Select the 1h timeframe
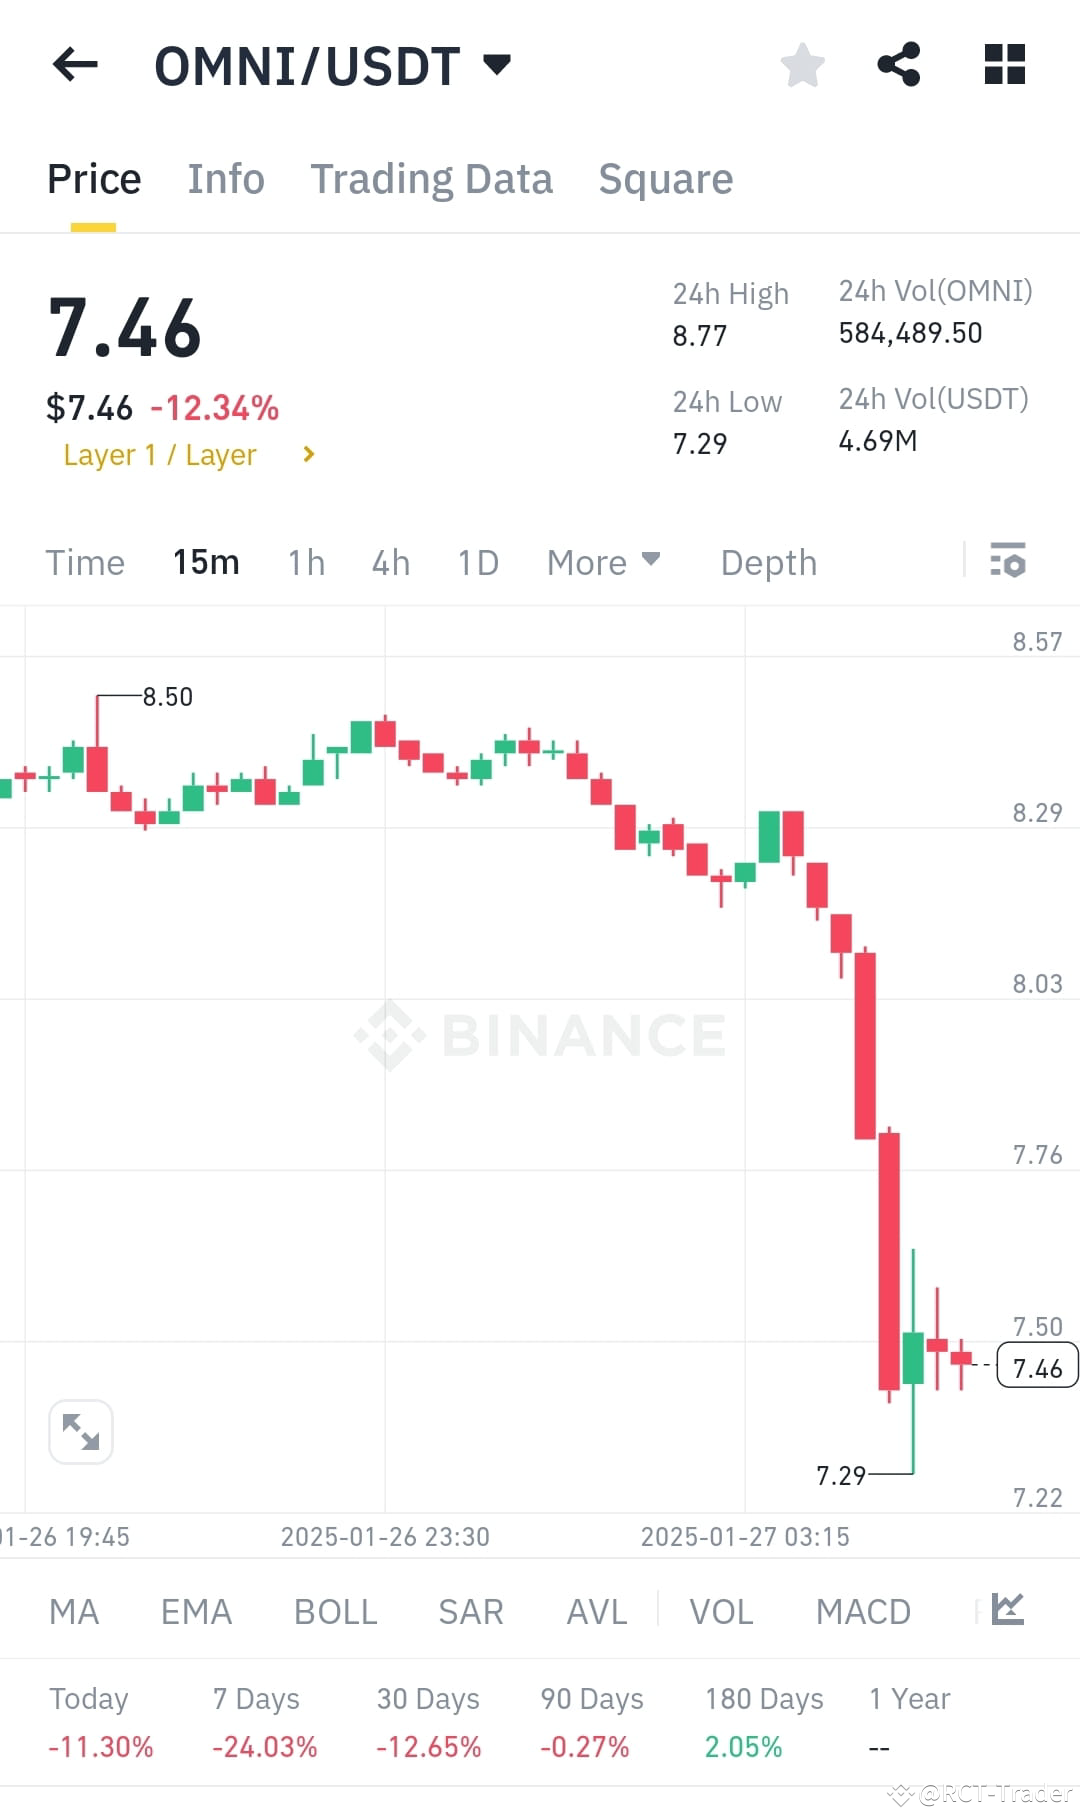 305,562
